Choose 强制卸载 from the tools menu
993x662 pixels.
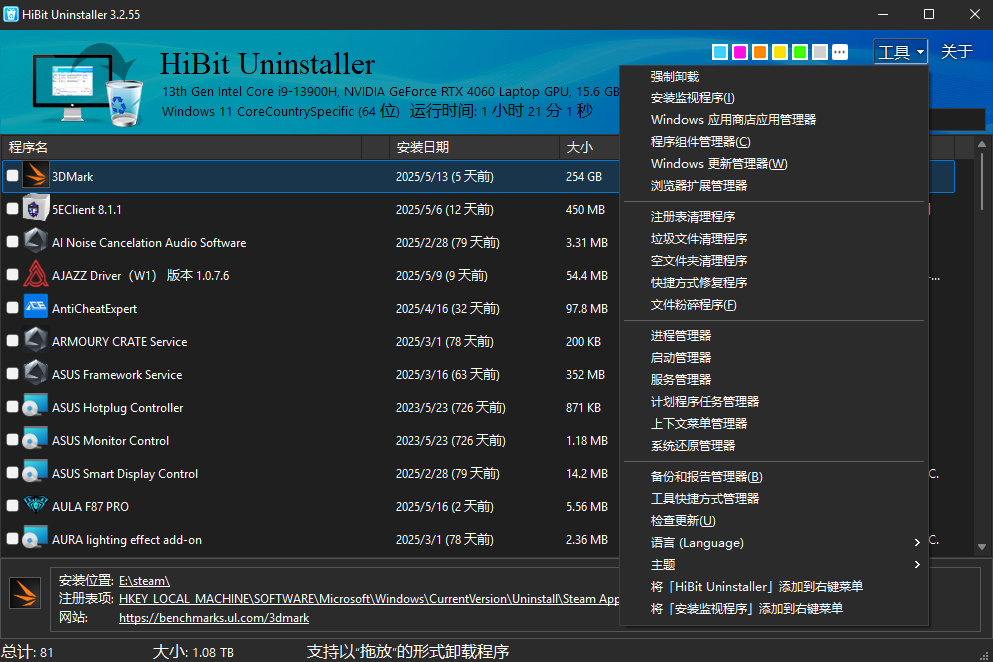(x=773, y=77)
